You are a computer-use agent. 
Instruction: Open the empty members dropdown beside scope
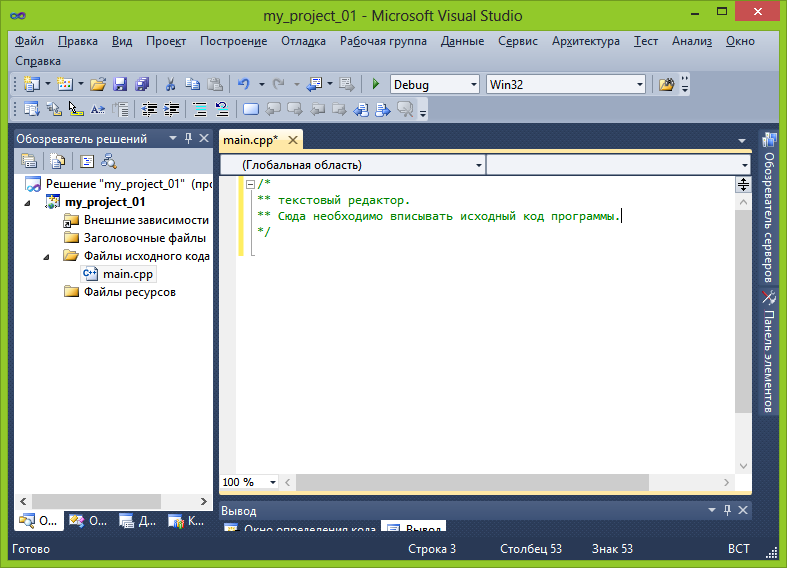click(618, 165)
